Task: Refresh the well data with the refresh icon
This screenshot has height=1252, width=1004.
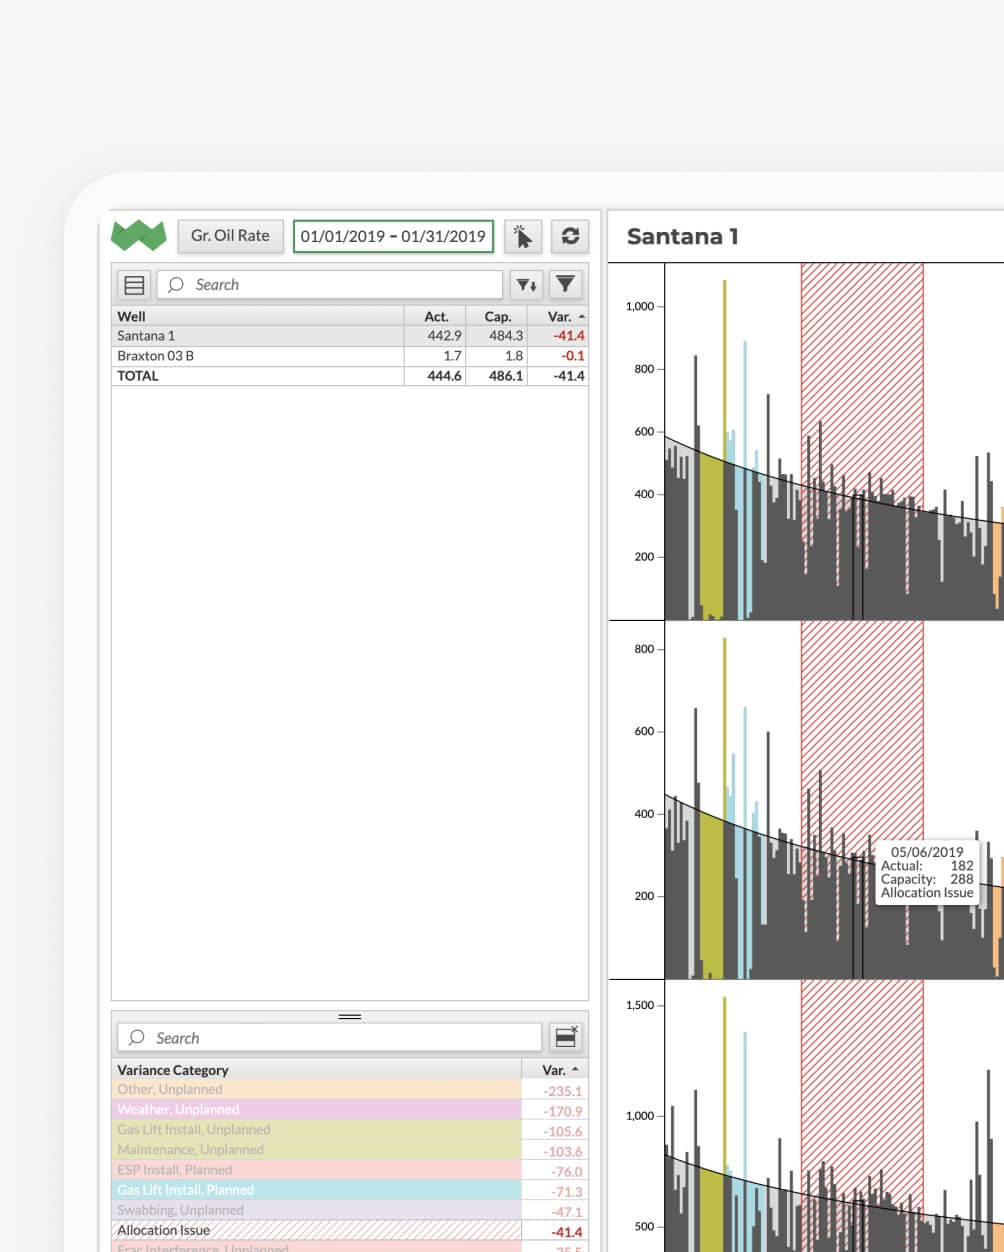Action: [570, 236]
